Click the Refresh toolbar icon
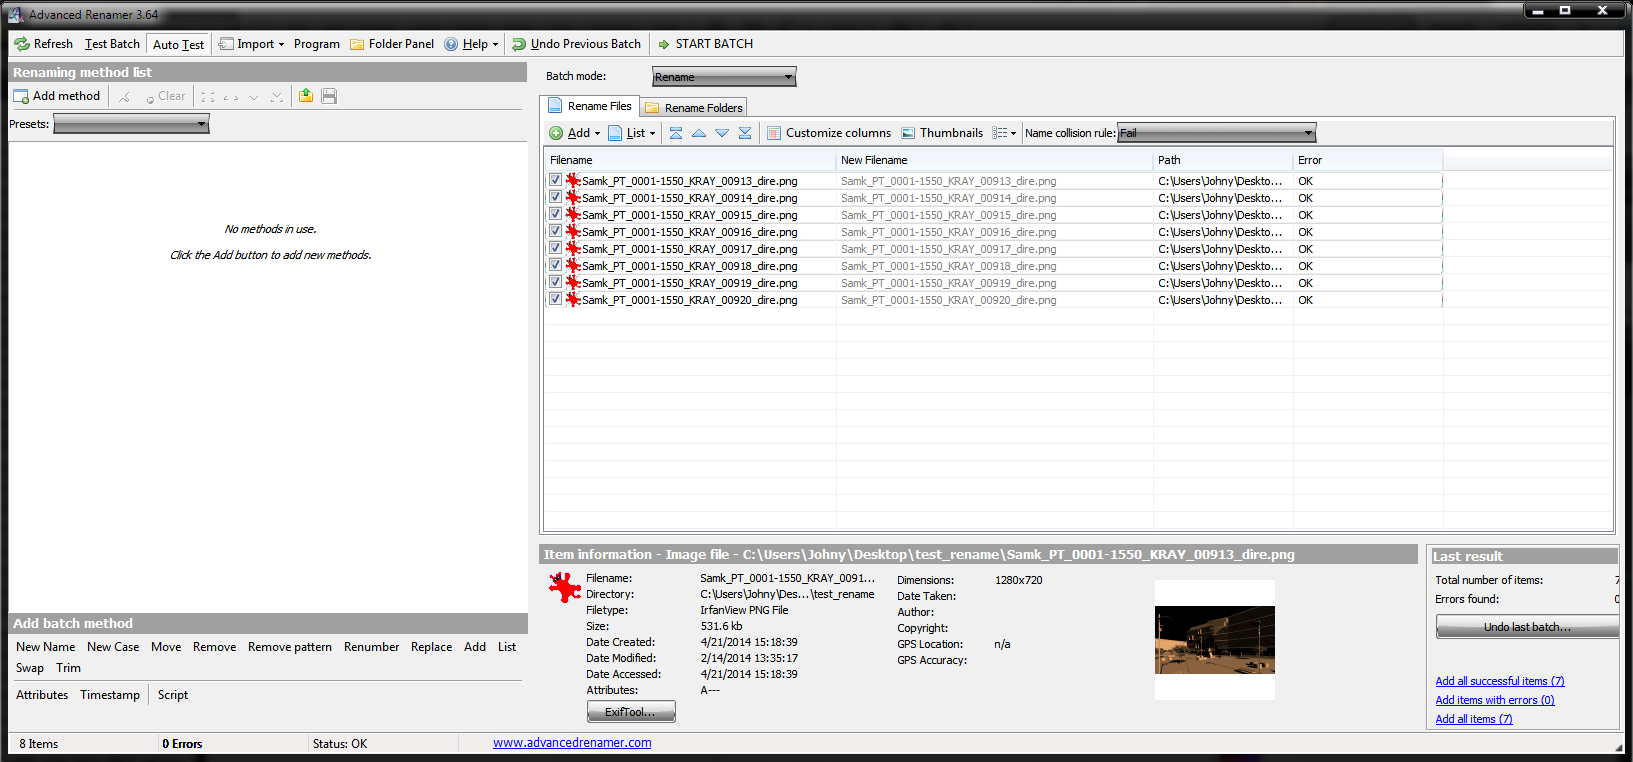The width and height of the screenshot is (1633, 762). point(22,44)
